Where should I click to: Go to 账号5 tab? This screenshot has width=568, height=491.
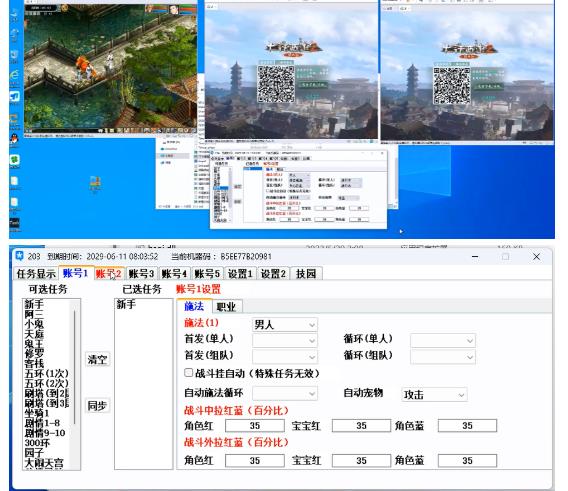(207, 274)
